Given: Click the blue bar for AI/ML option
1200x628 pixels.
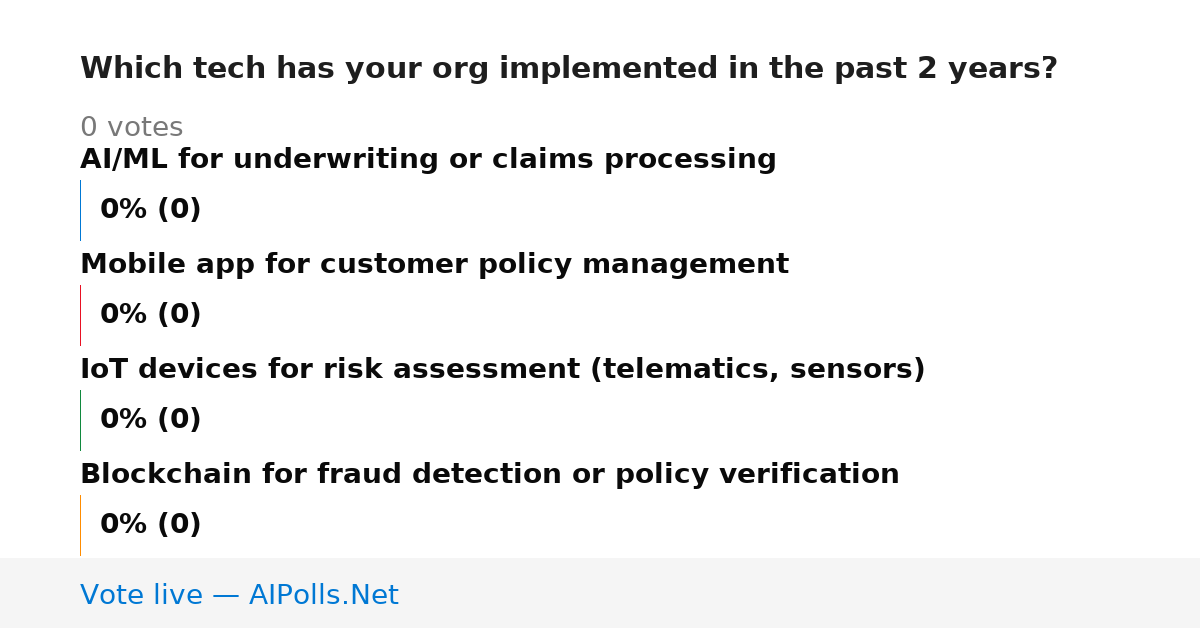Looking at the screenshot, I should (x=80, y=210).
